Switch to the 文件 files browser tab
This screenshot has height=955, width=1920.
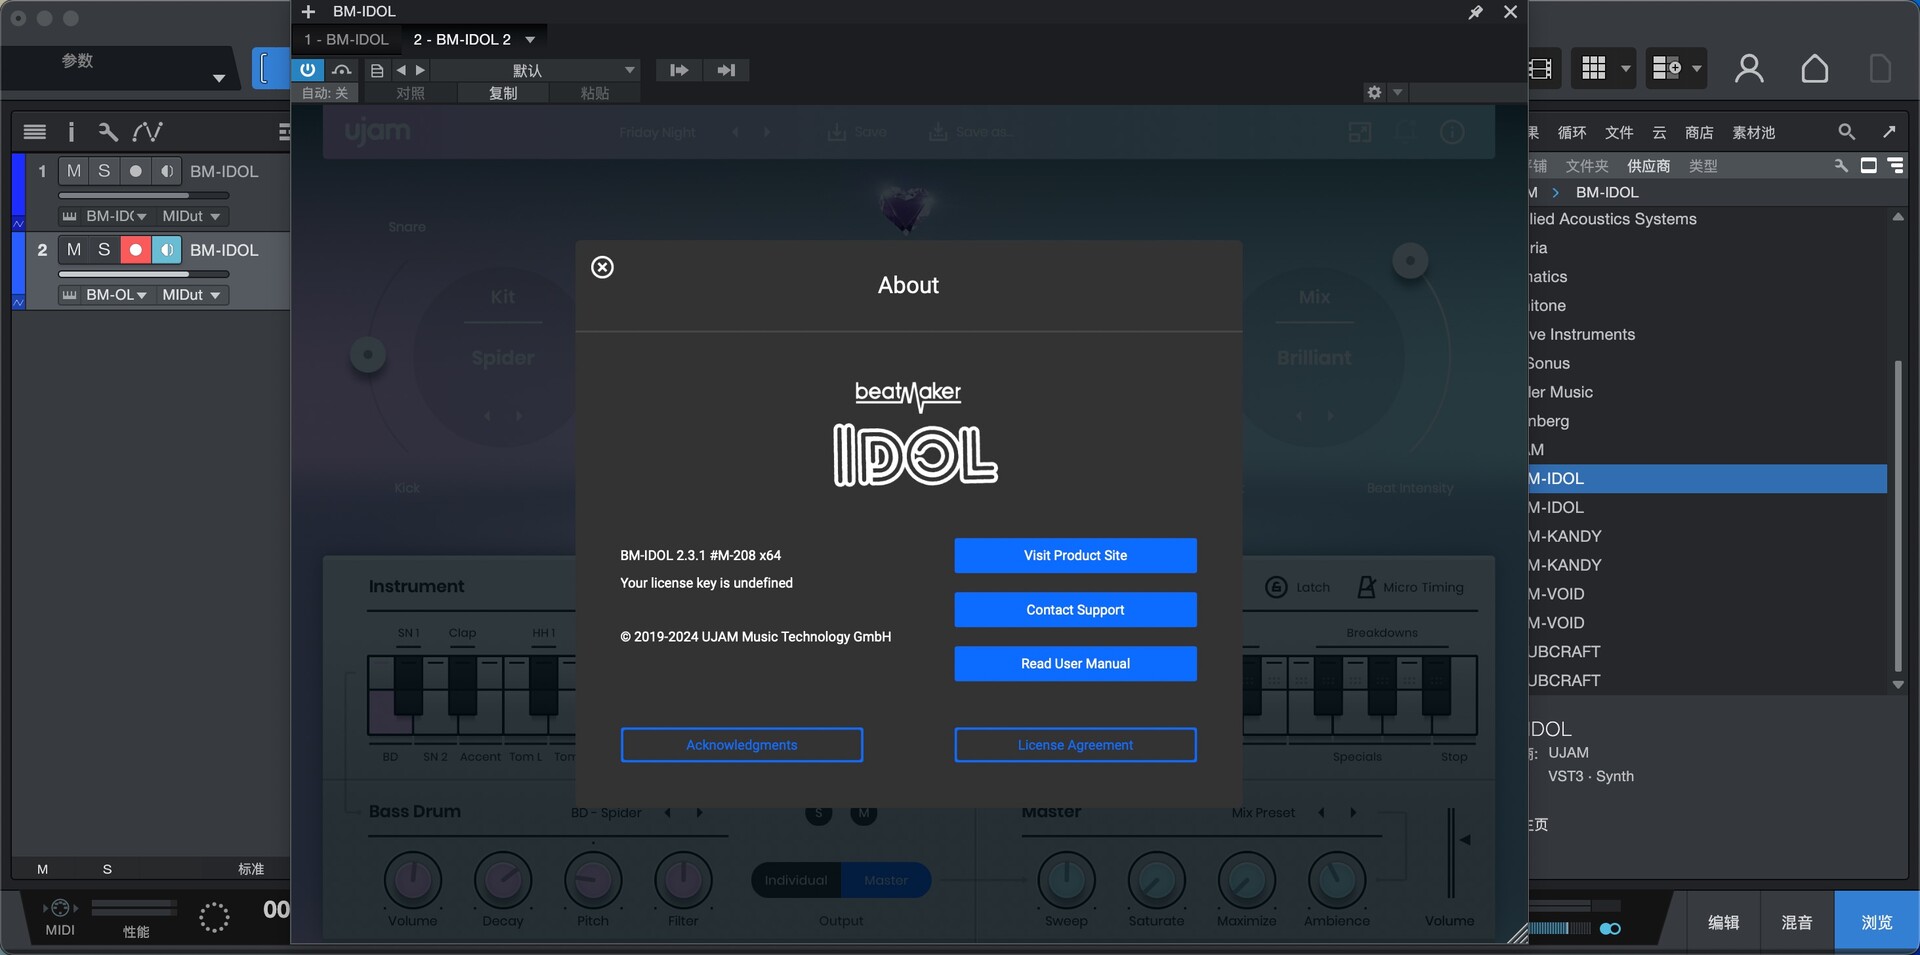point(1619,133)
